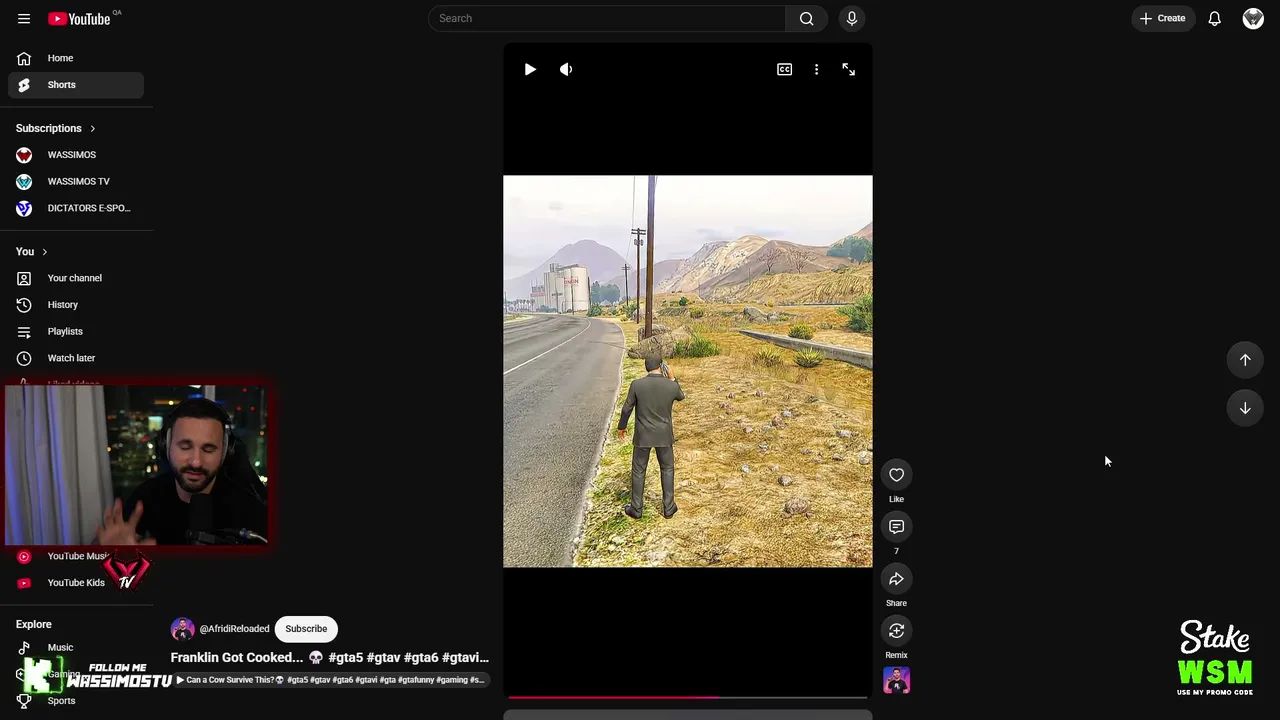Go to YouTube home via logo
The width and height of the screenshot is (1280, 720).
[x=79, y=18]
